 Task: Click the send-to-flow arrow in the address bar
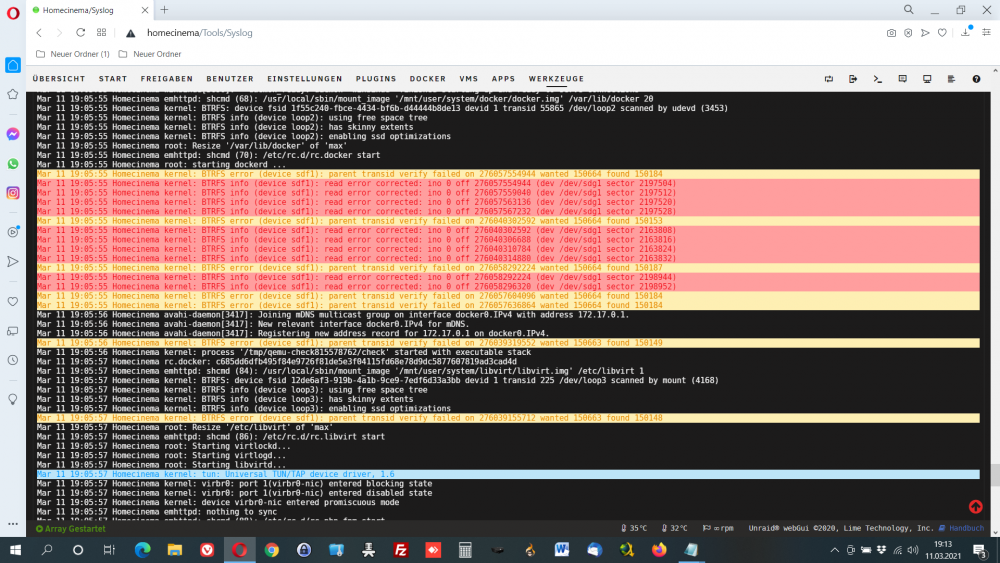pos(925,33)
